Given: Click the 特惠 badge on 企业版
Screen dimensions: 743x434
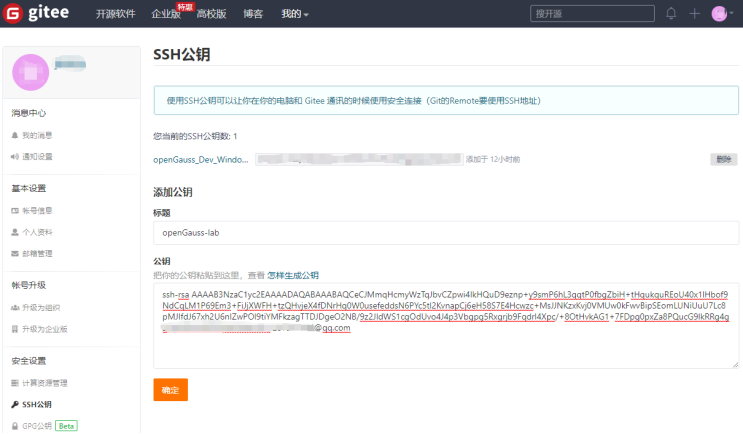Looking at the screenshot, I should click(x=185, y=7).
